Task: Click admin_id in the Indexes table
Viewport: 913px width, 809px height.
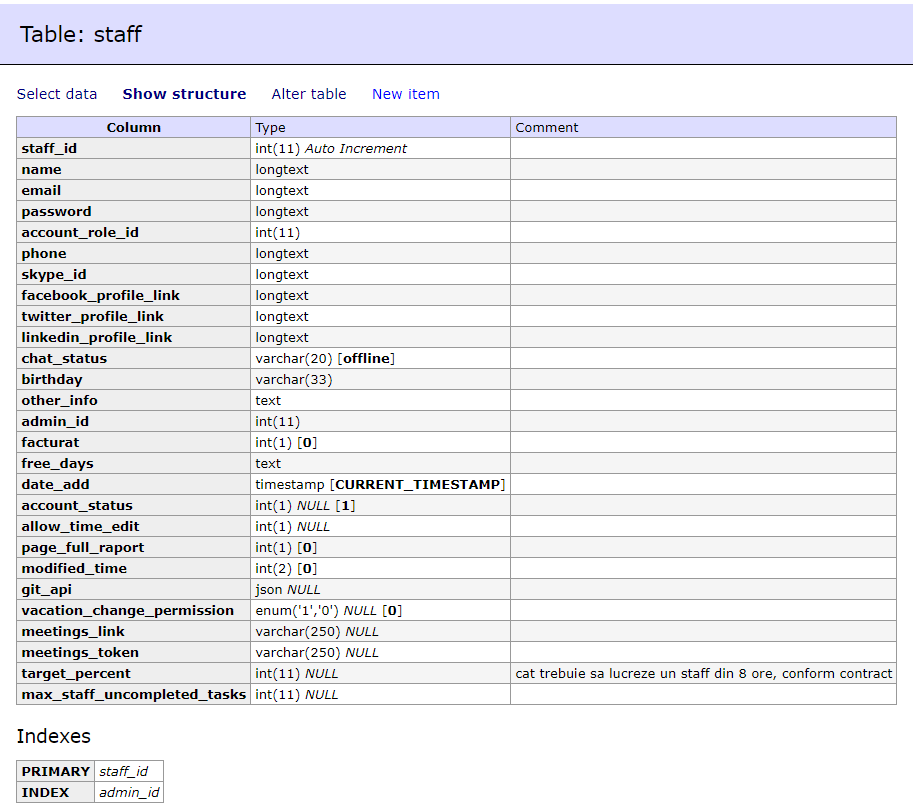Action: coord(129,792)
